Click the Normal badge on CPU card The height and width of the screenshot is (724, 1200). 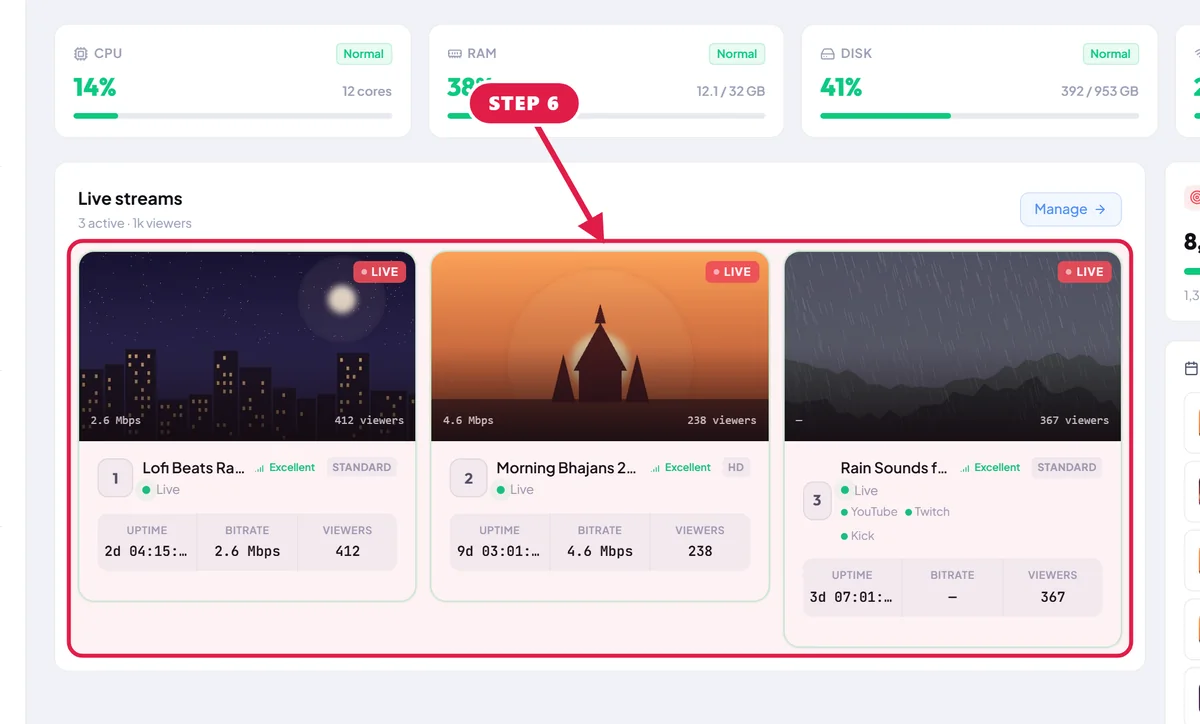click(x=364, y=54)
